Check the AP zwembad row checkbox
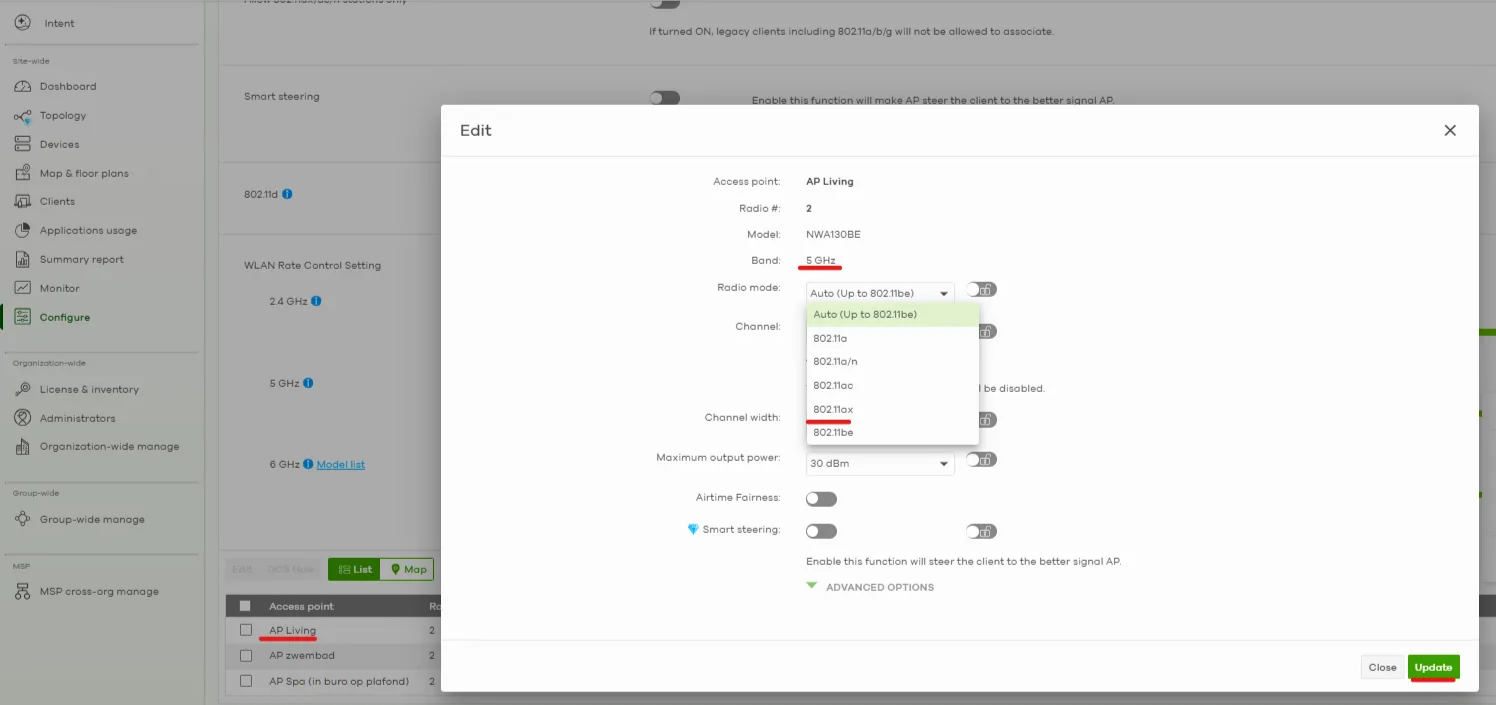The height and width of the screenshot is (705, 1496). pyautogui.click(x=246, y=656)
